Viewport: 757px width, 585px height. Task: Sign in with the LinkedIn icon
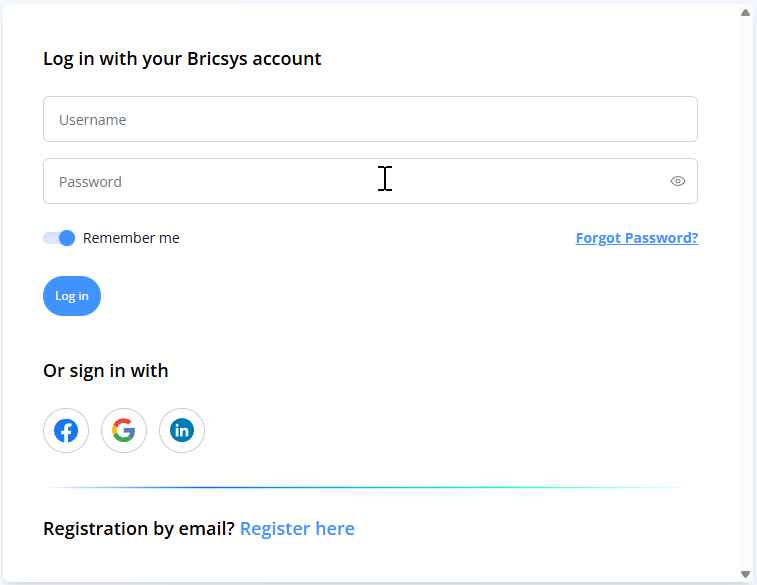click(182, 431)
